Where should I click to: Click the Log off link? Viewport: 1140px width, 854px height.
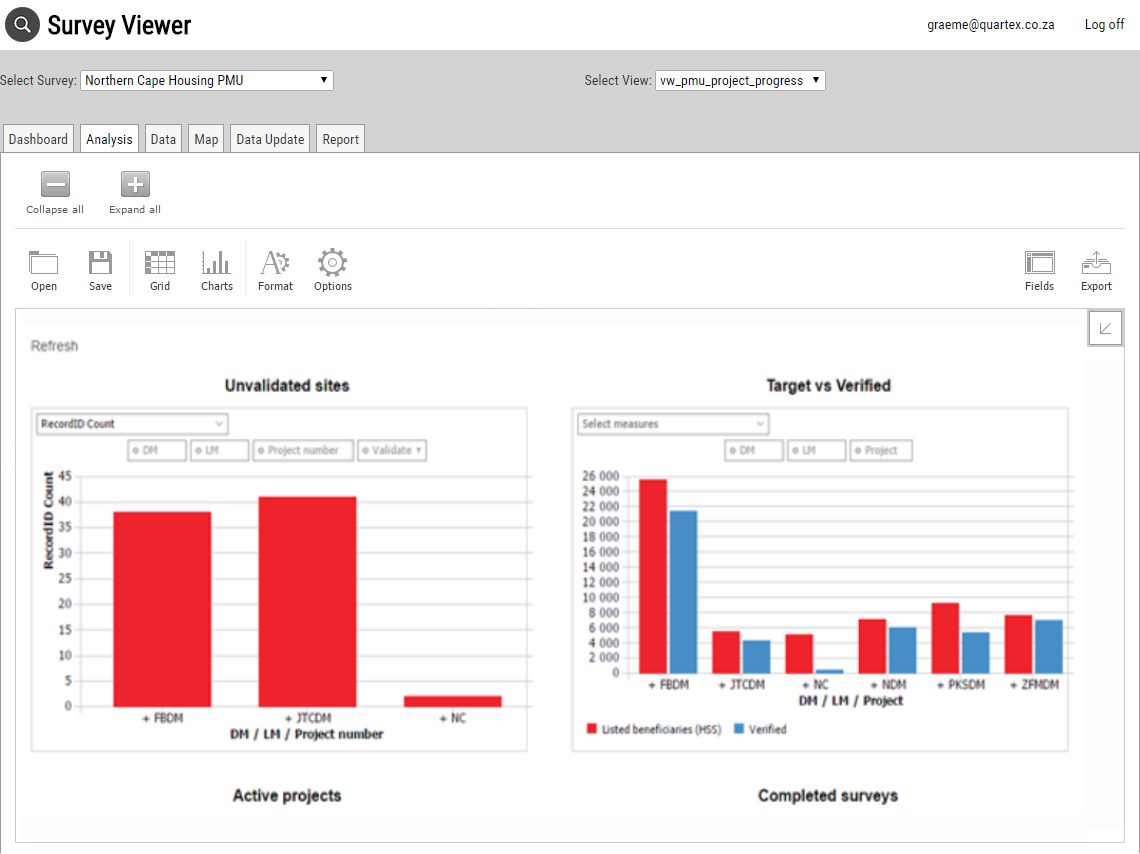[x=1104, y=25]
